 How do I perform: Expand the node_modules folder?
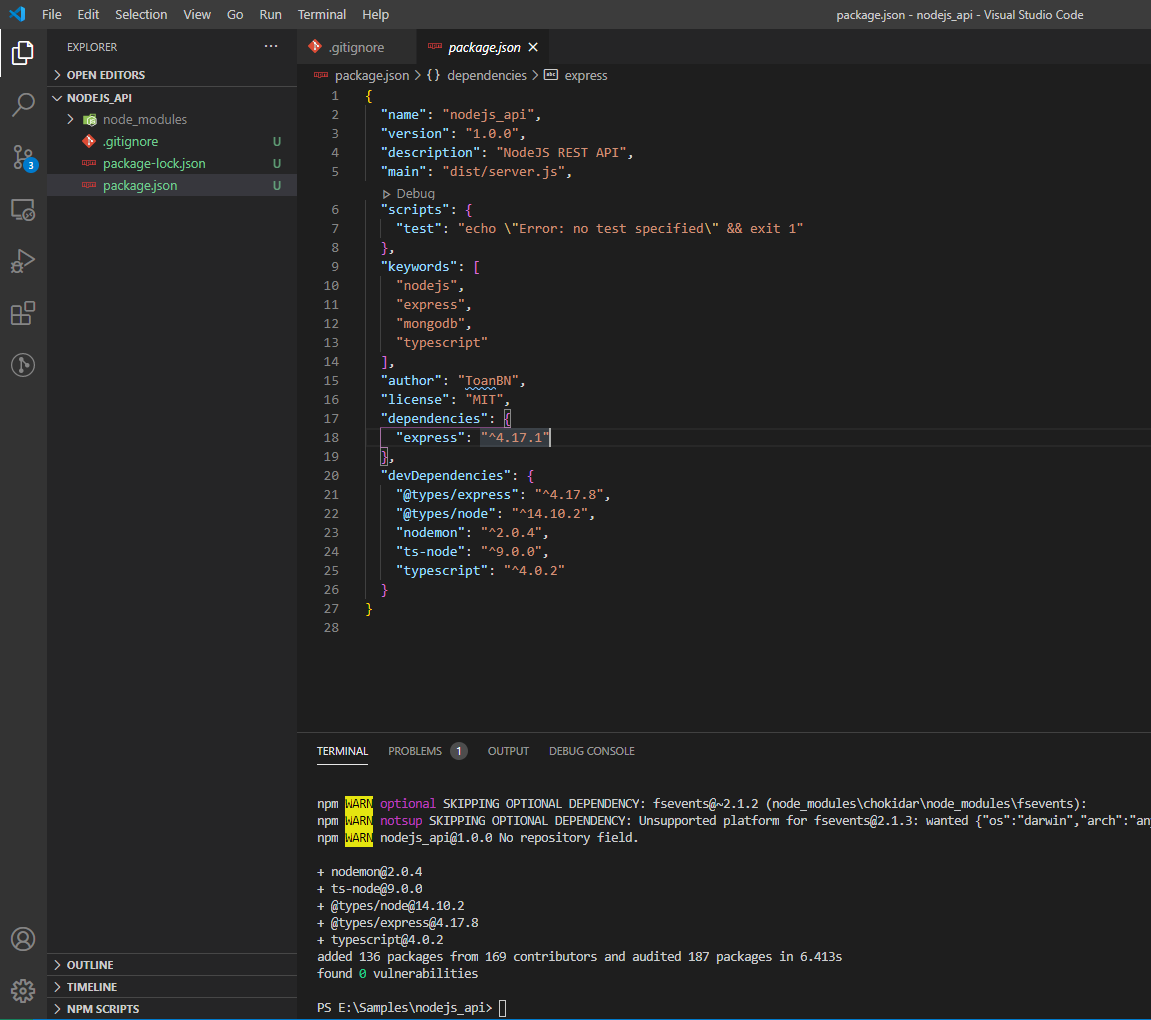70,119
